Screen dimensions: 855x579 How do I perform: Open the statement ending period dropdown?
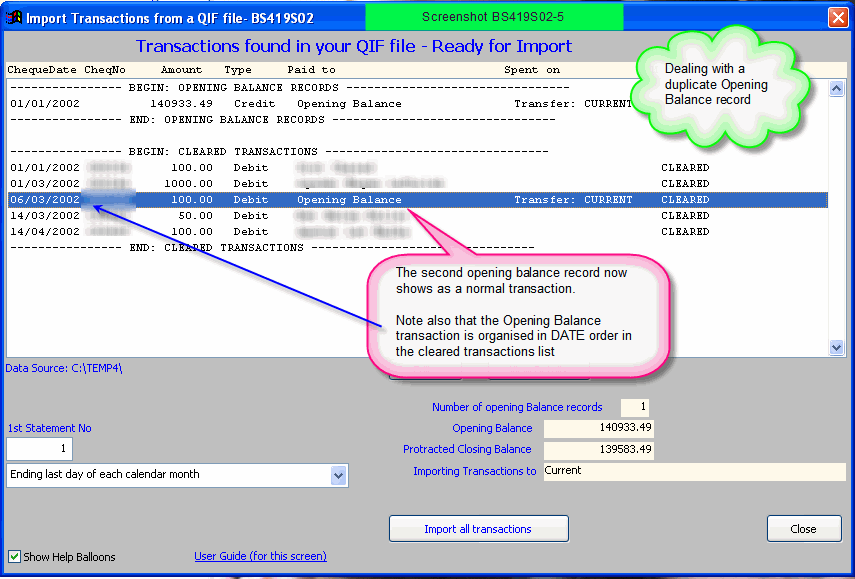(337, 475)
